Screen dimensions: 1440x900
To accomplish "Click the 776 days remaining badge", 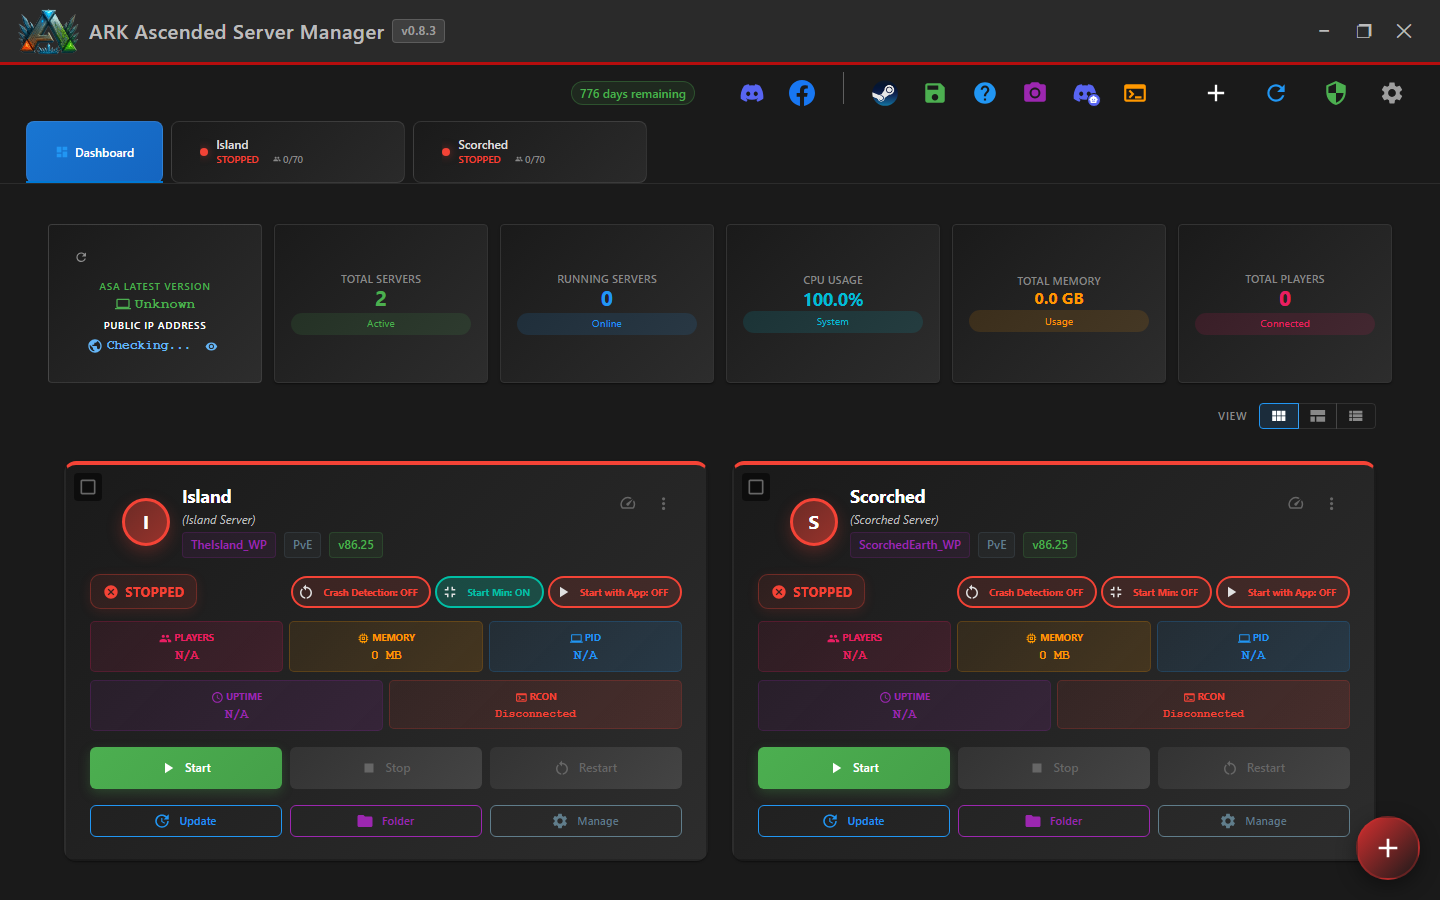I will click(x=633, y=93).
